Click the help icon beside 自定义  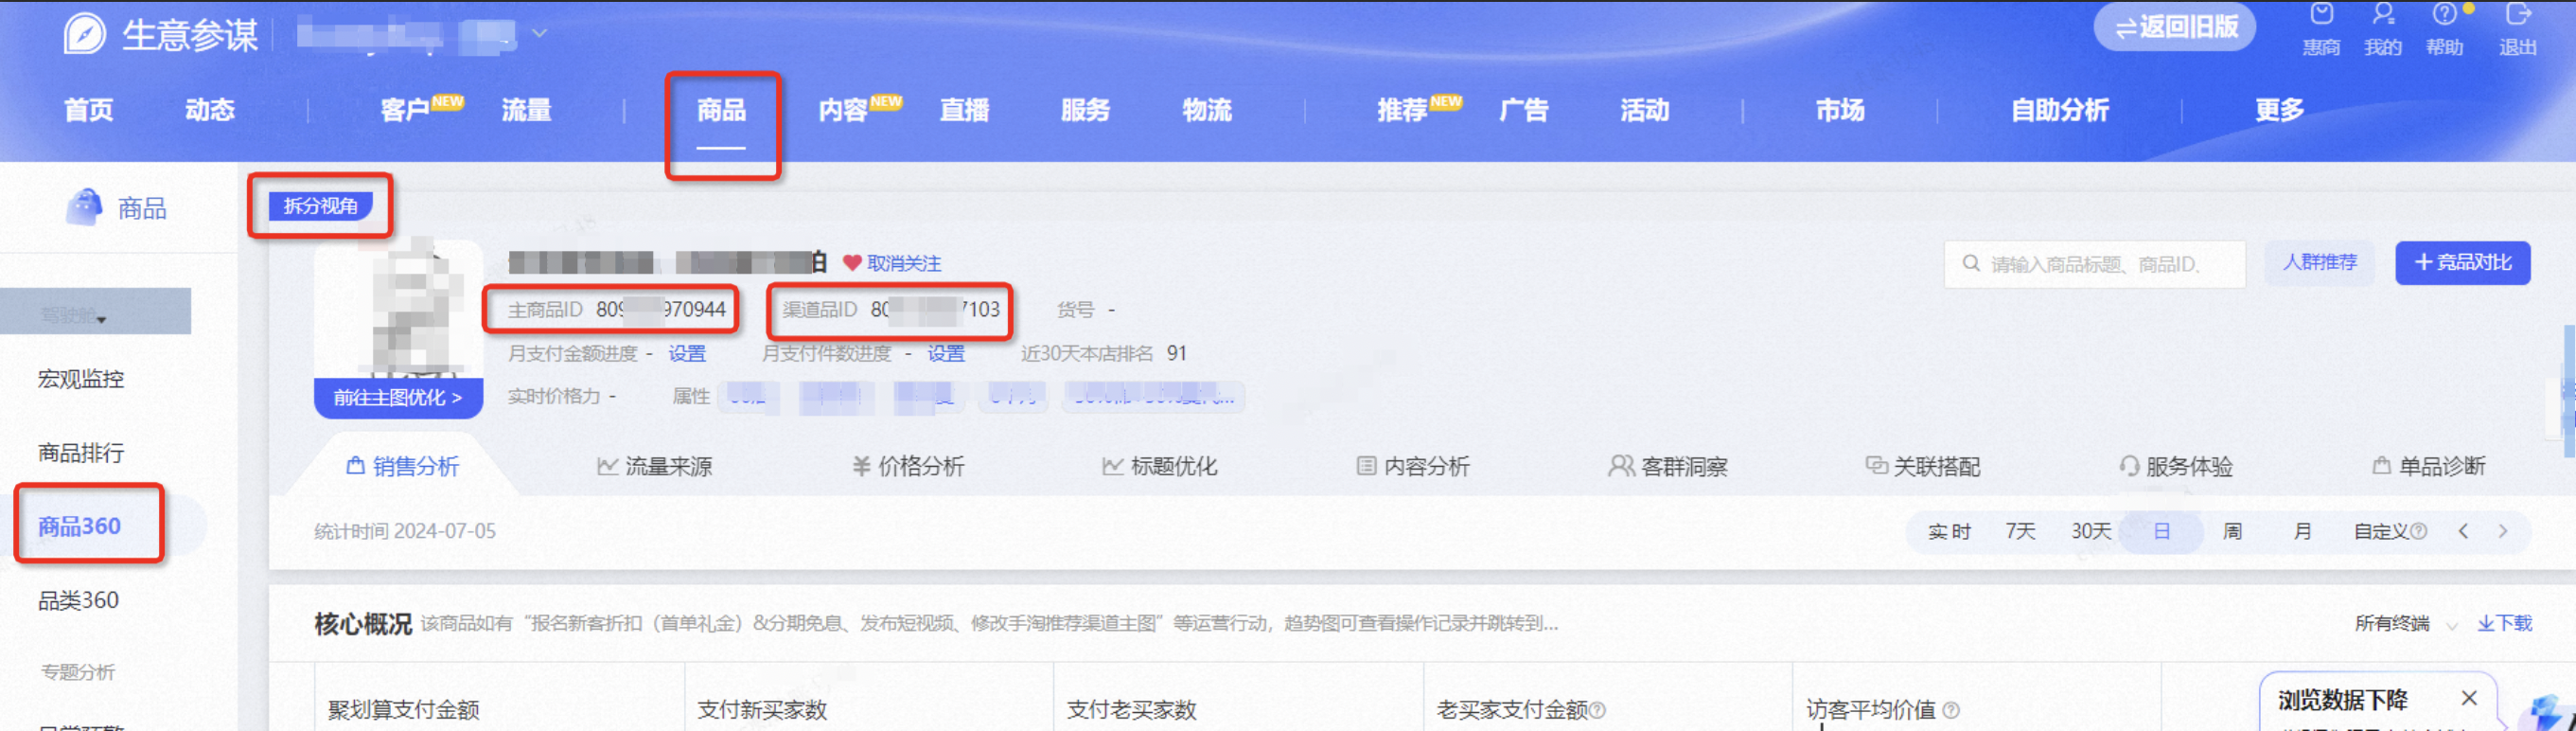(x=2418, y=531)
